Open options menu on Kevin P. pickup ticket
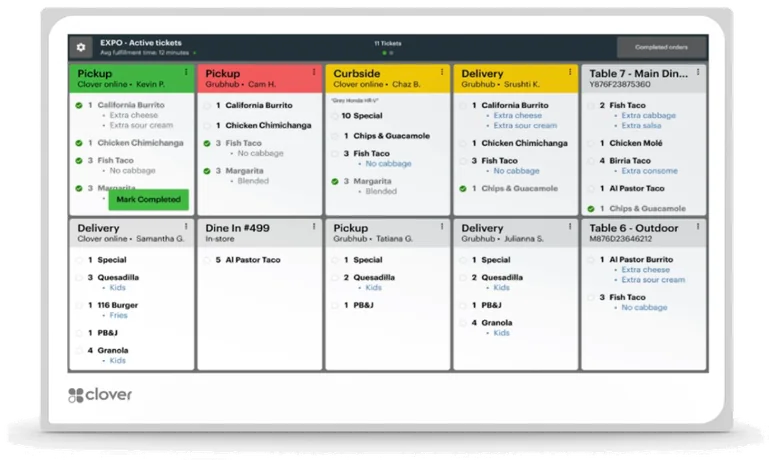Viewport: 769px width, 460px height. 186,72
